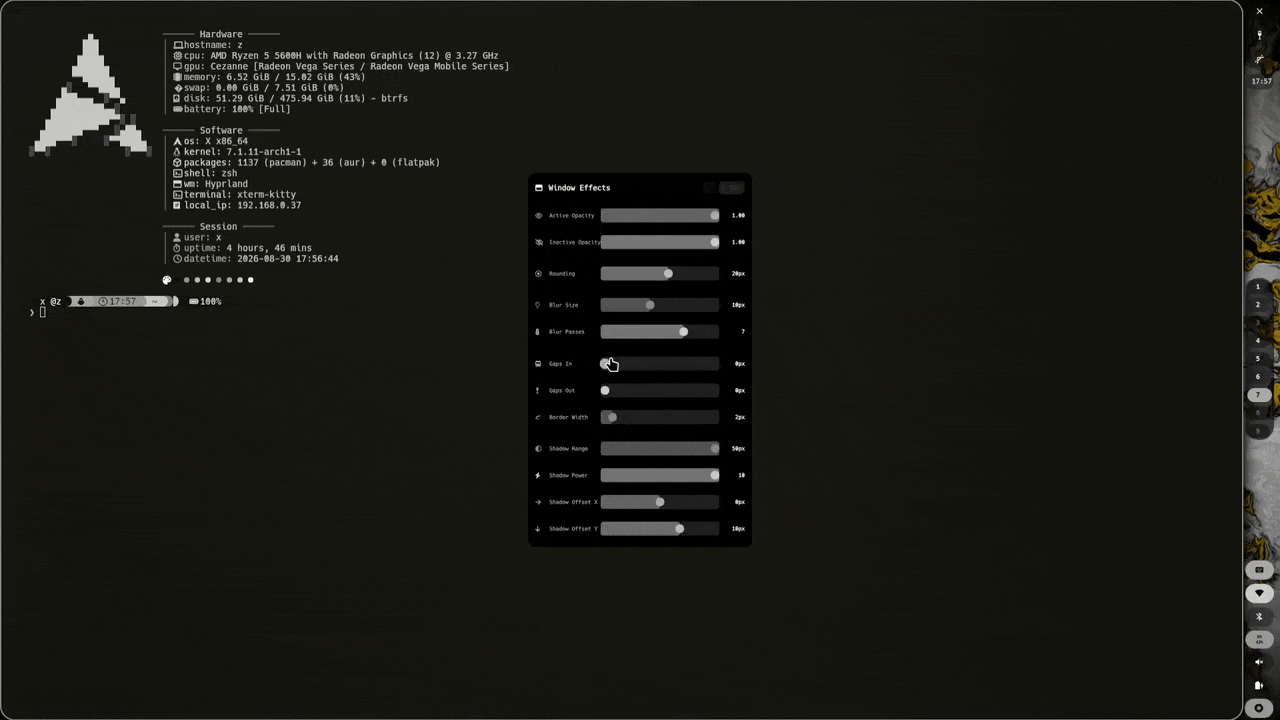Click the Shadow Range slider
The height and width of the screenshot is (720, 1280).
tap(659, 448)
